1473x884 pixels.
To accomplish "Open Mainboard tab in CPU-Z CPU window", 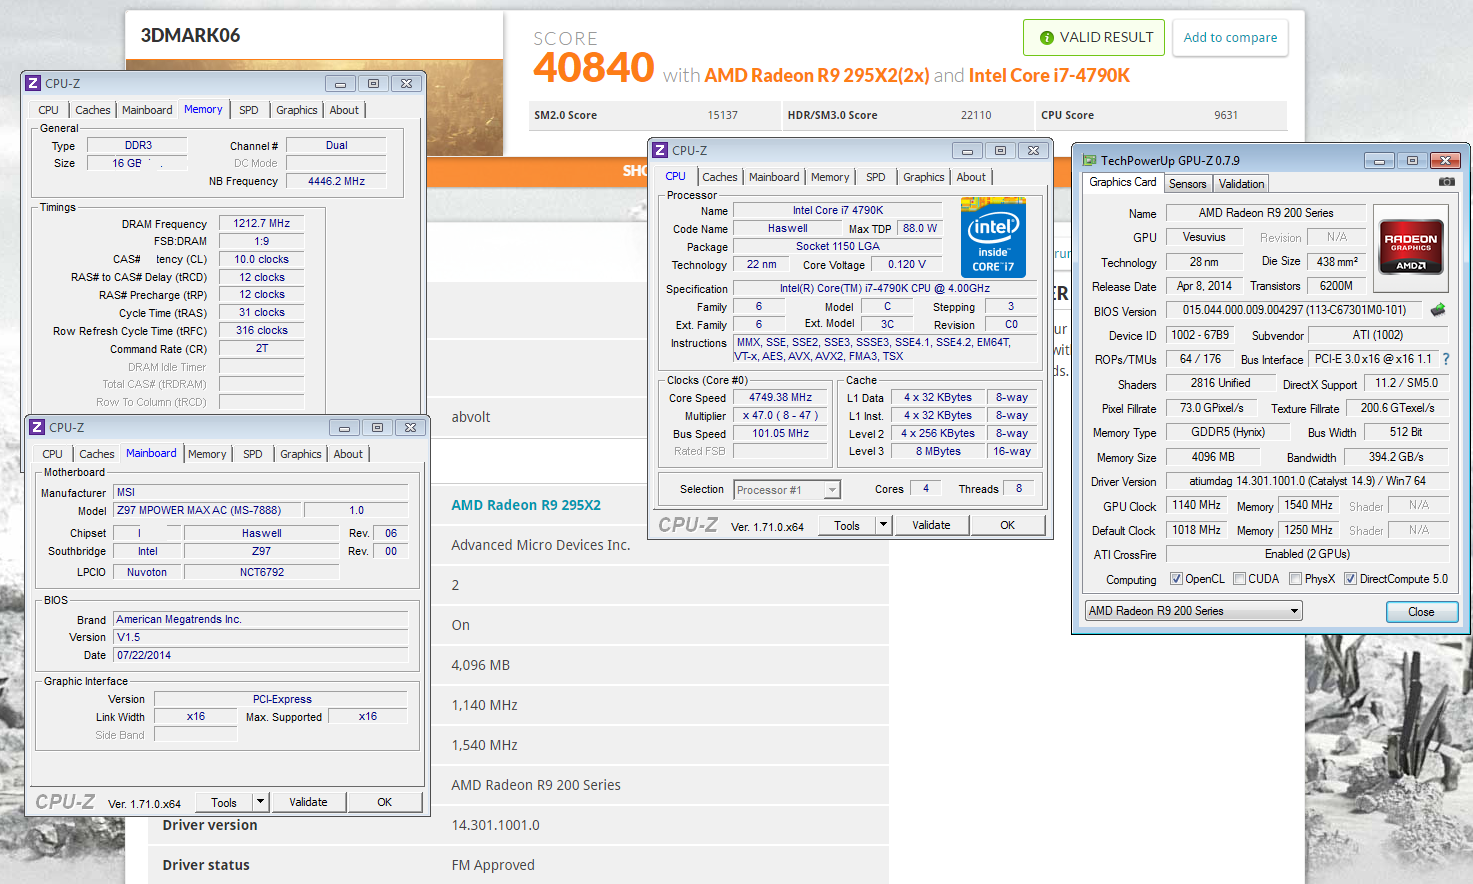I will pos(774,177).
